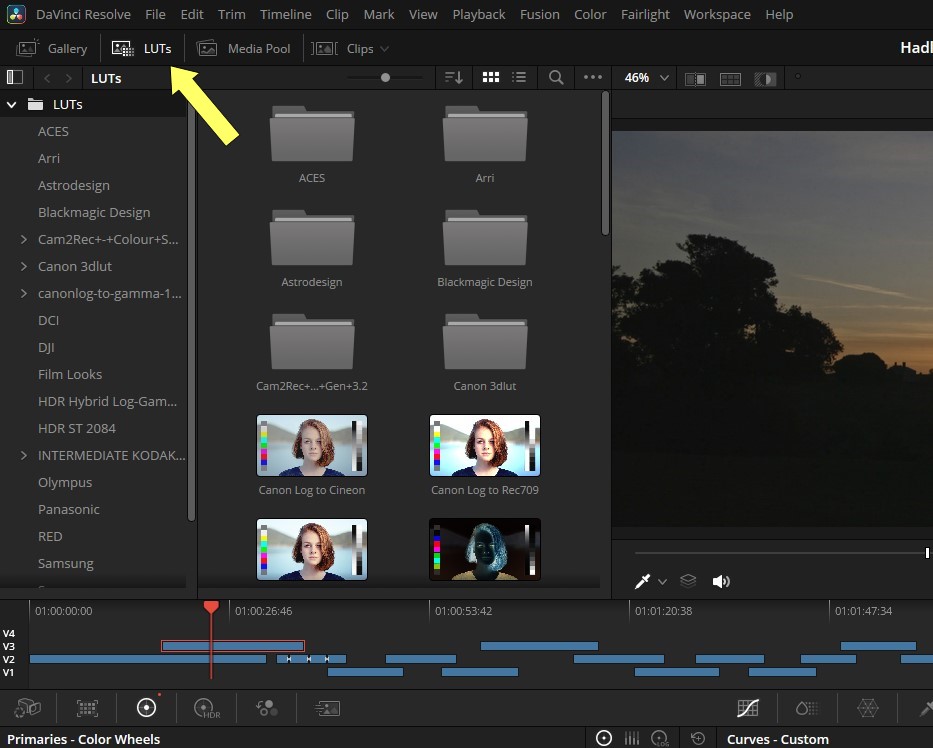Open the Playback menu

[x=478, y=14]
